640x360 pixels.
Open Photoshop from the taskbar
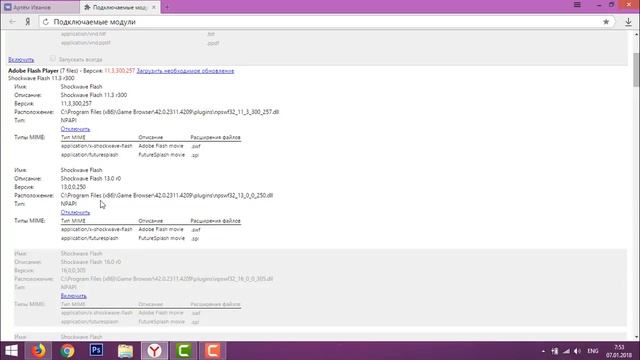(x=96, y=351)
